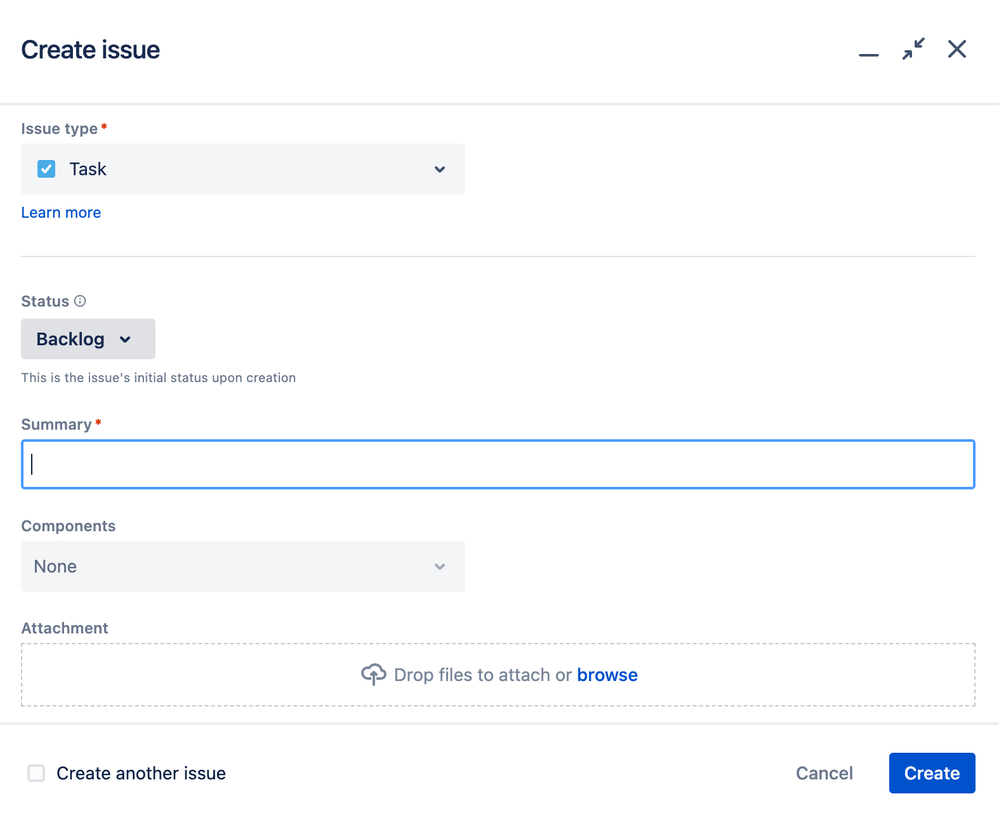Click the blue Task type icon
Screen dimensions: 999x815
(46, 169)
